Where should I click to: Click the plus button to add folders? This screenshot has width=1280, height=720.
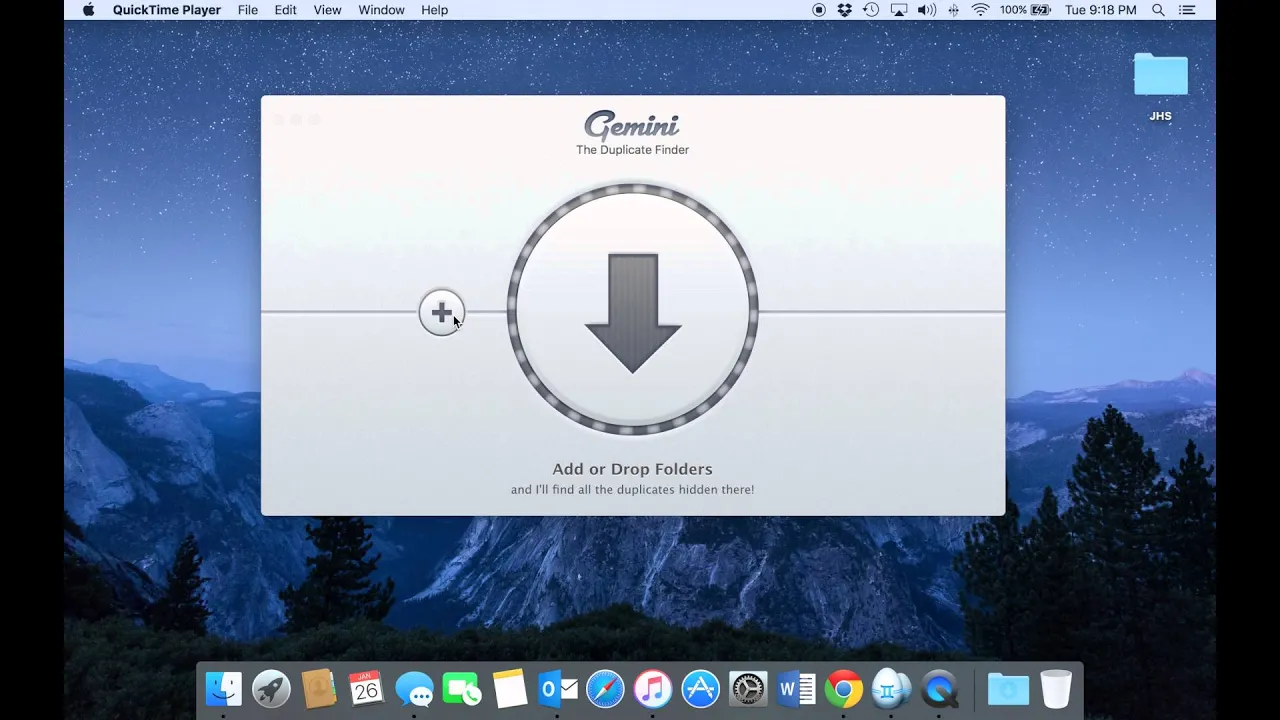coord(441,313)
